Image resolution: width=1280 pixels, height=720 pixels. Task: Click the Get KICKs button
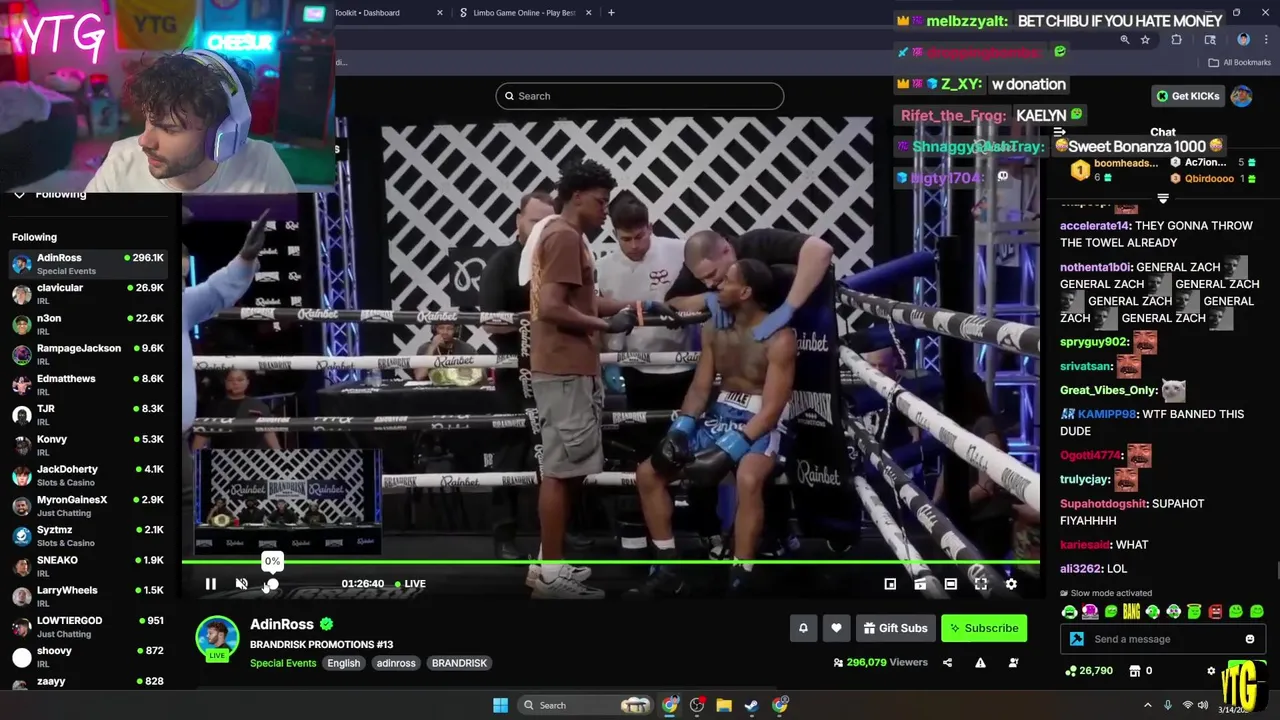pos(1188,96)
